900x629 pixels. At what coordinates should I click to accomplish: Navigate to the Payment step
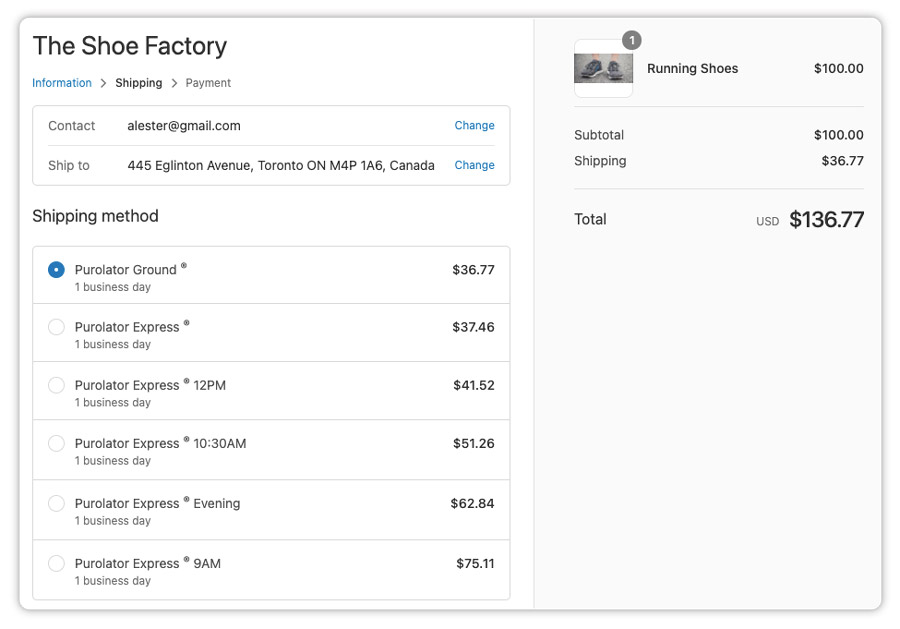pos(207,83)
